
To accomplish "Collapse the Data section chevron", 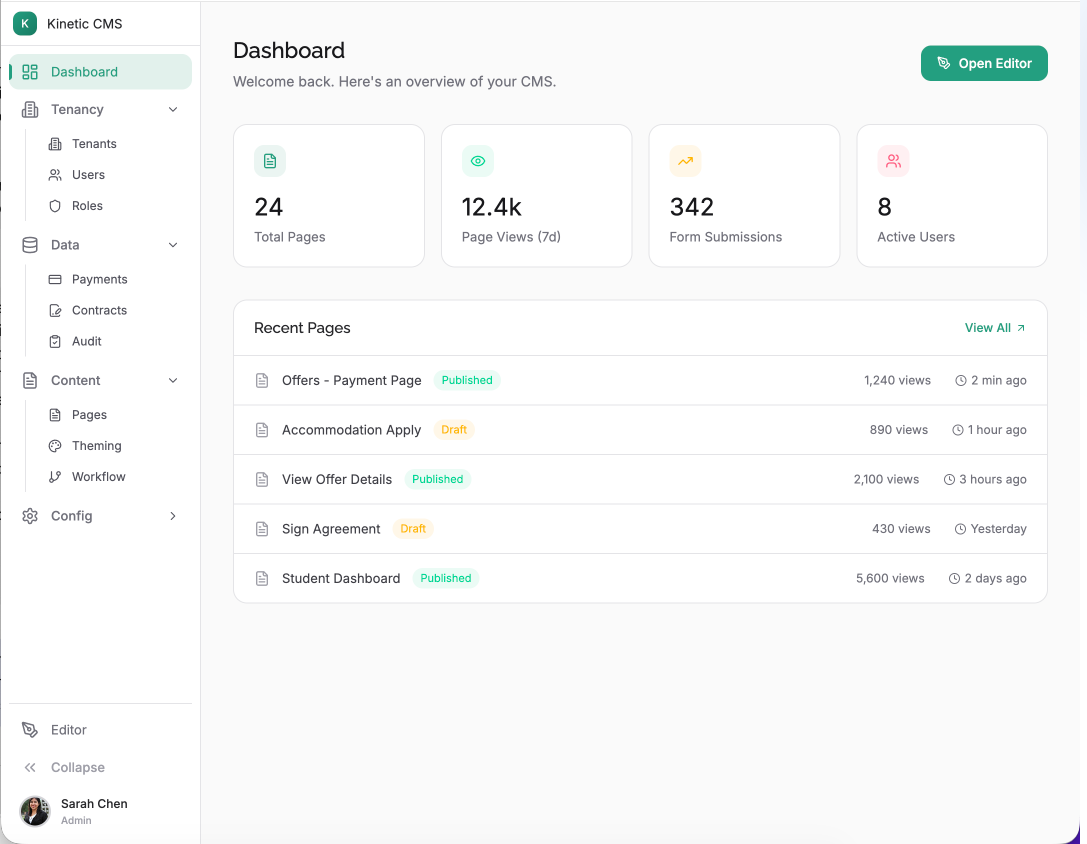I will click(173, 245).
